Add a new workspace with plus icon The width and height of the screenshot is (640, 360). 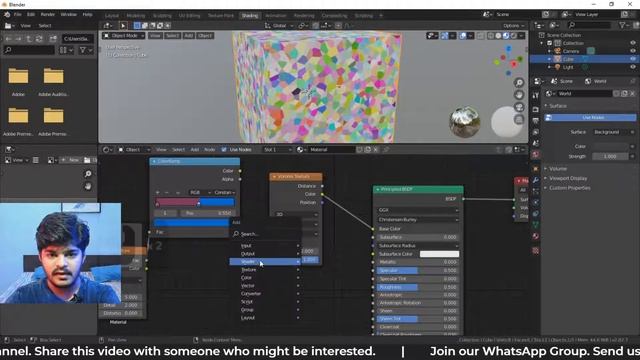(381, 16)
